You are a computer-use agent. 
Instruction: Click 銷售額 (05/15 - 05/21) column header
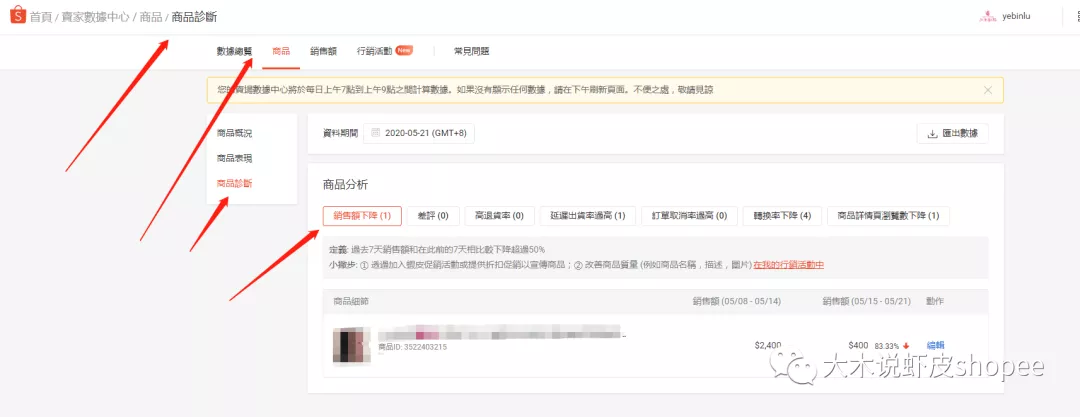(866, 301)
